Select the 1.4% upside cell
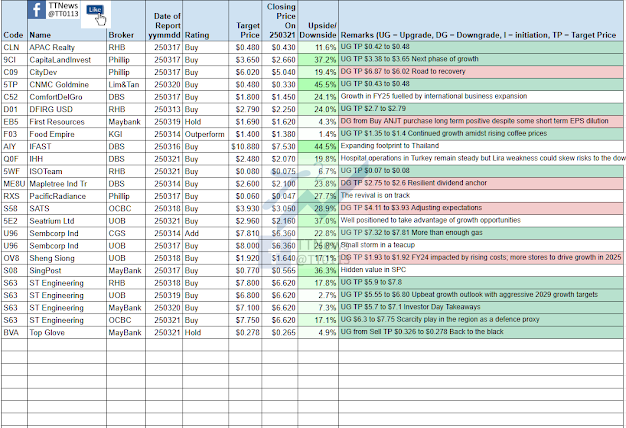 [318, 134]
